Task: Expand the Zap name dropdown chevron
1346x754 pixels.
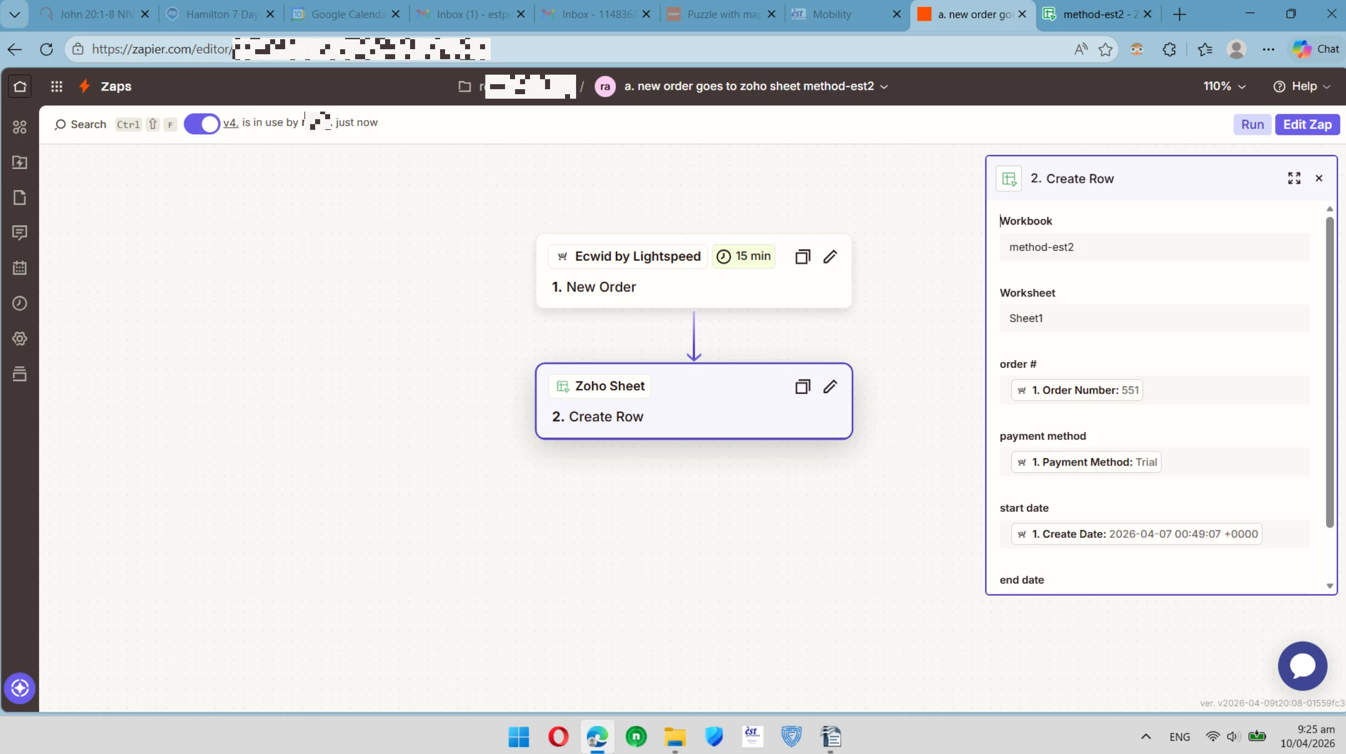Action: [884, 87]
